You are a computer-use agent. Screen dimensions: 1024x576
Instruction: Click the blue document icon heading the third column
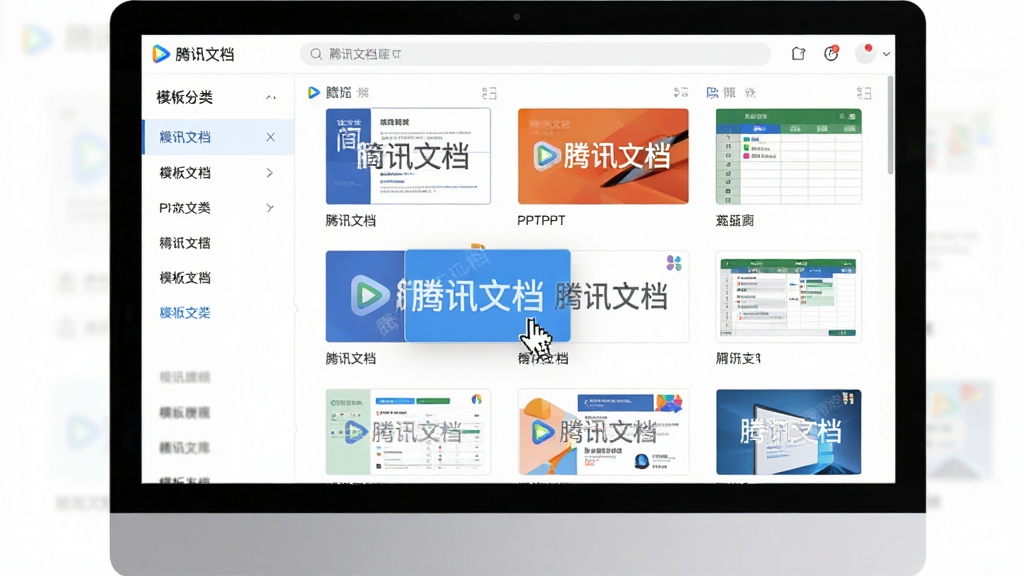point(712,93)
